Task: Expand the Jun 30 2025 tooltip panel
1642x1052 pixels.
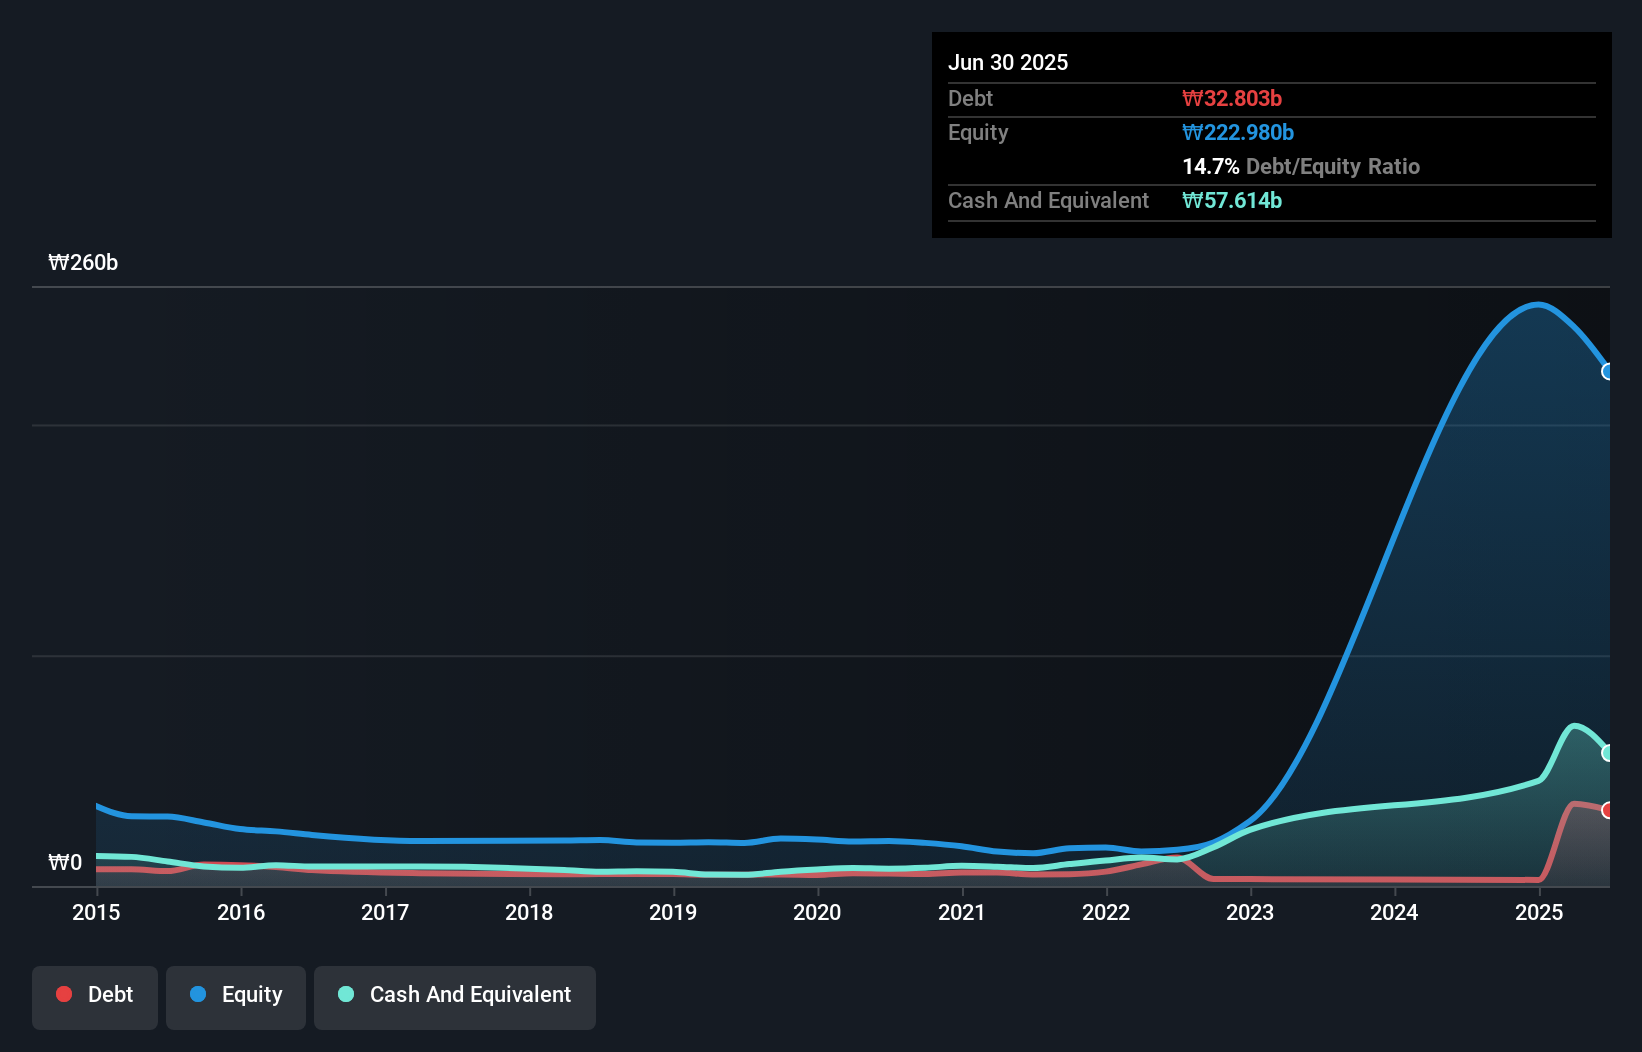Action: click(x=1009, y=62)
